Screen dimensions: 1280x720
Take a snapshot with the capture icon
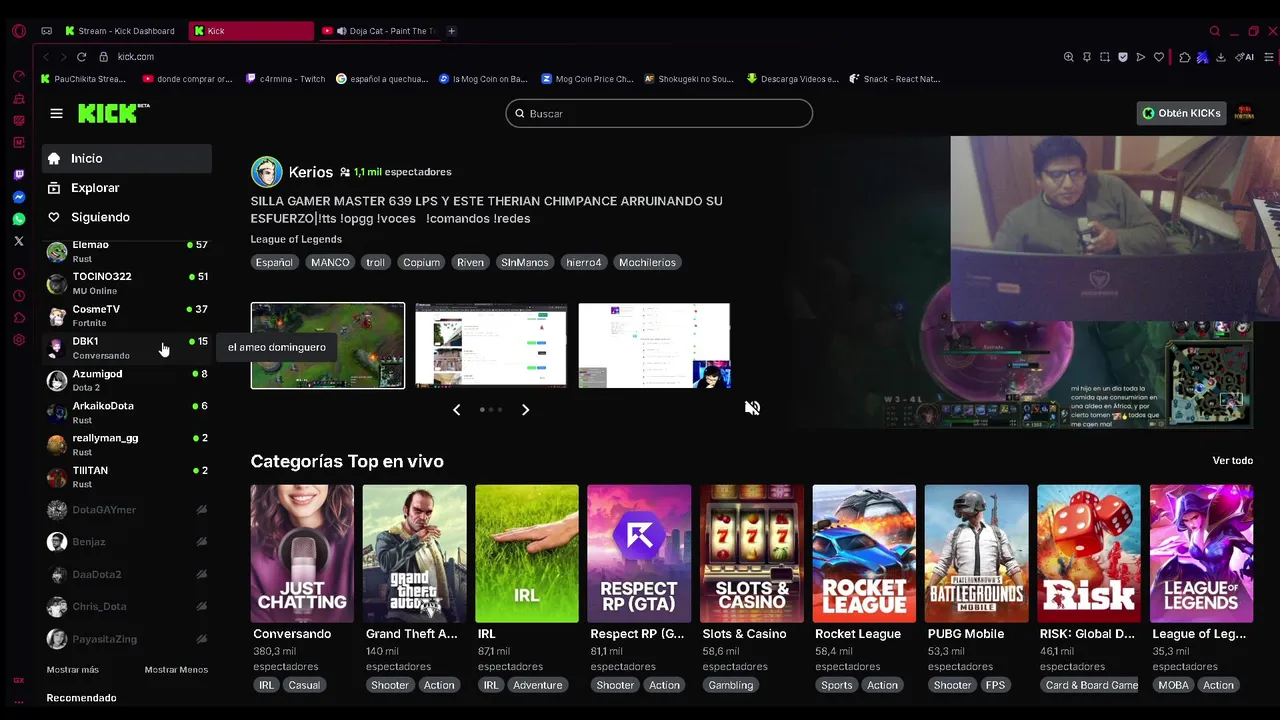pyautogui.click(x=1104, y=57)
